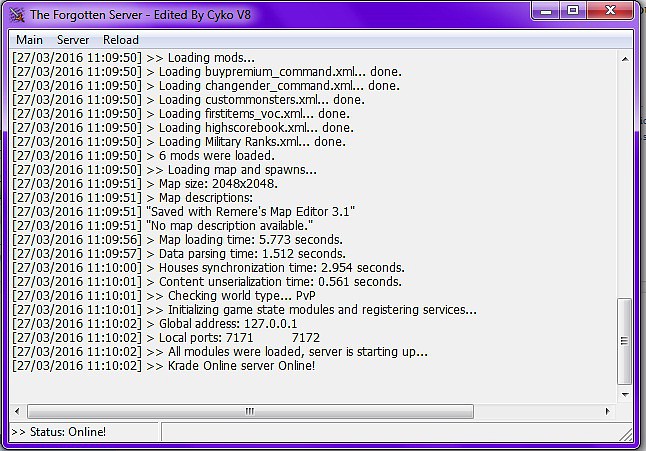Select the 'Map loading time: 5.773 seconds.' line
Screen dimensions: 646x451
click(x=177, y=240)
